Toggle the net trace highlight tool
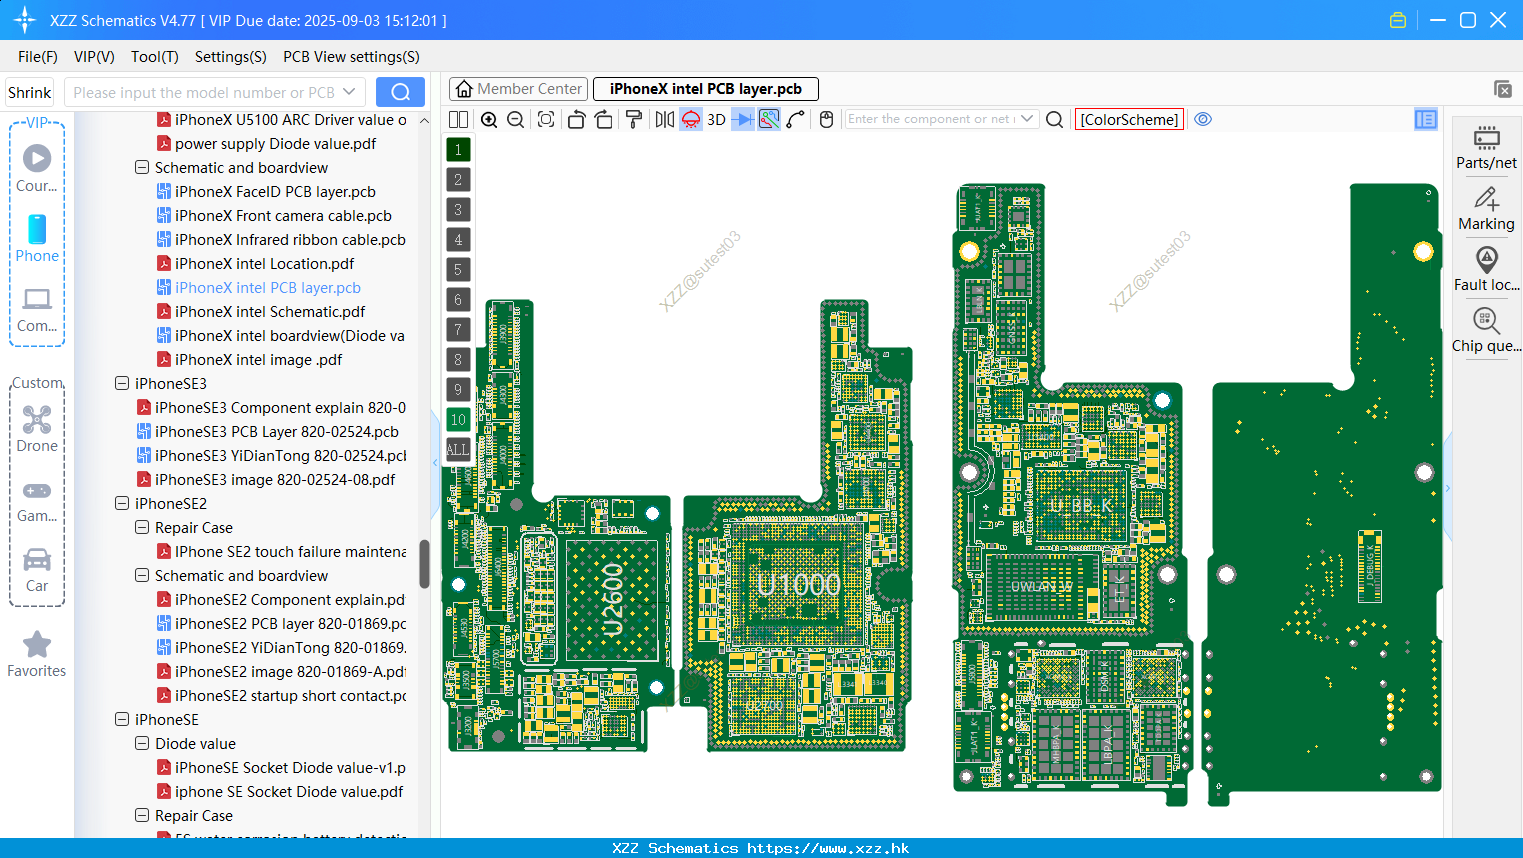This screenshot has width=1523, height=858. 769,119
